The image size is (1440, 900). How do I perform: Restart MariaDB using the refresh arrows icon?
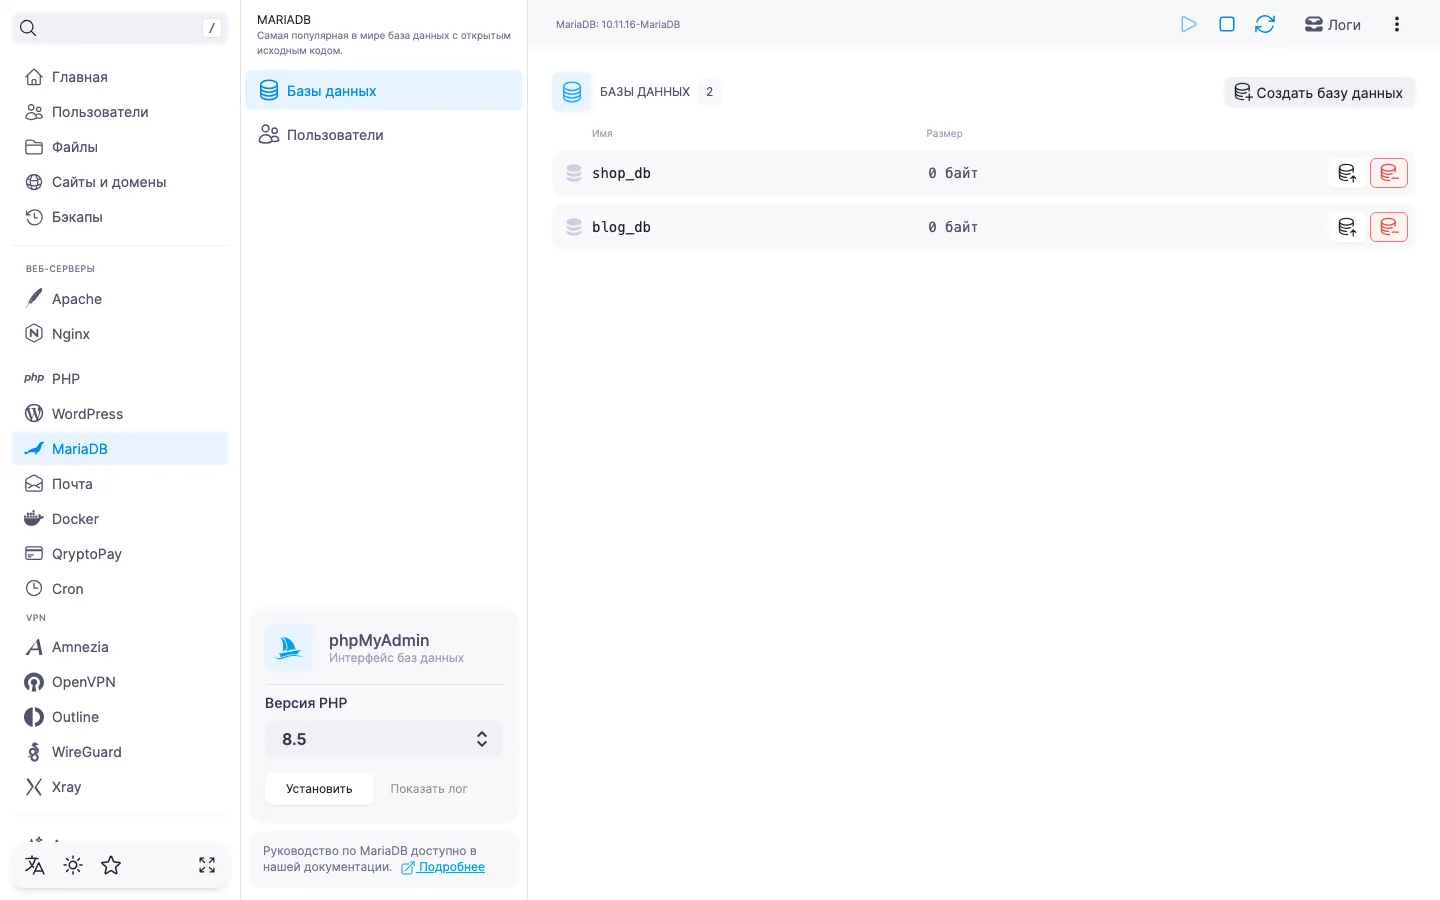(1265, 24)
